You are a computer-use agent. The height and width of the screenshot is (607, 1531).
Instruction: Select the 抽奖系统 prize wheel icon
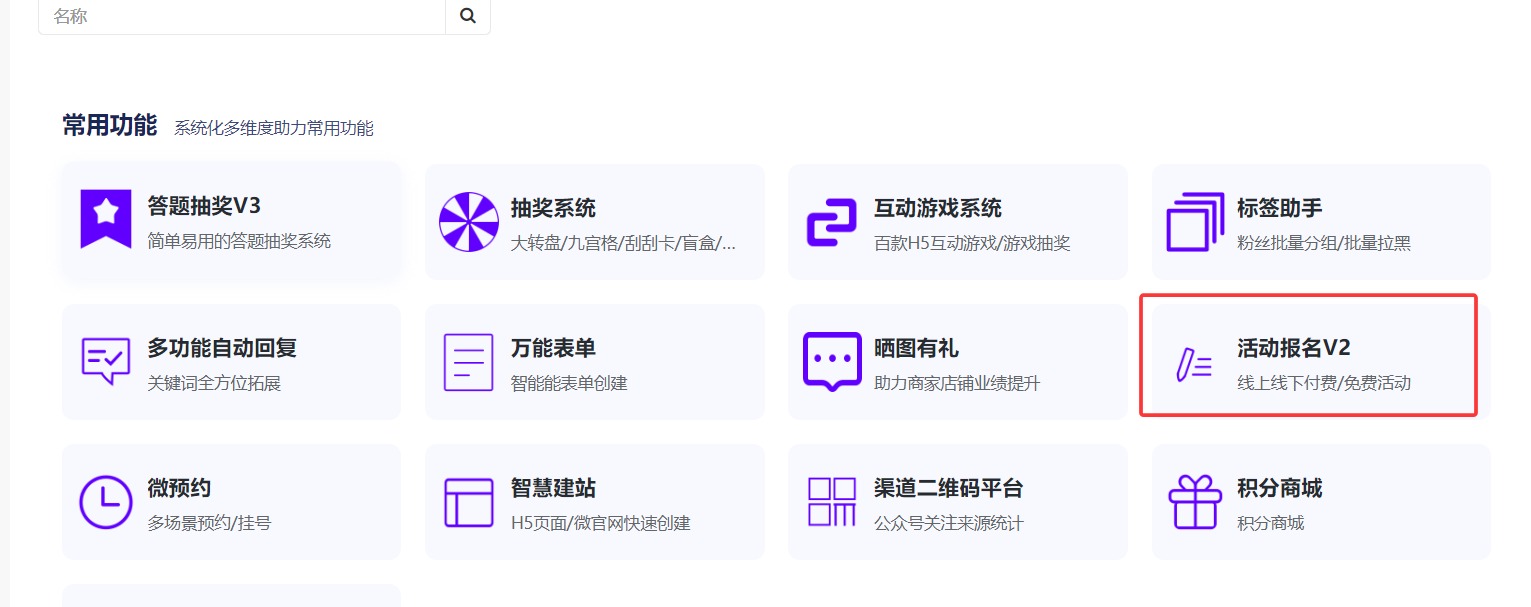tap(469, 222)
